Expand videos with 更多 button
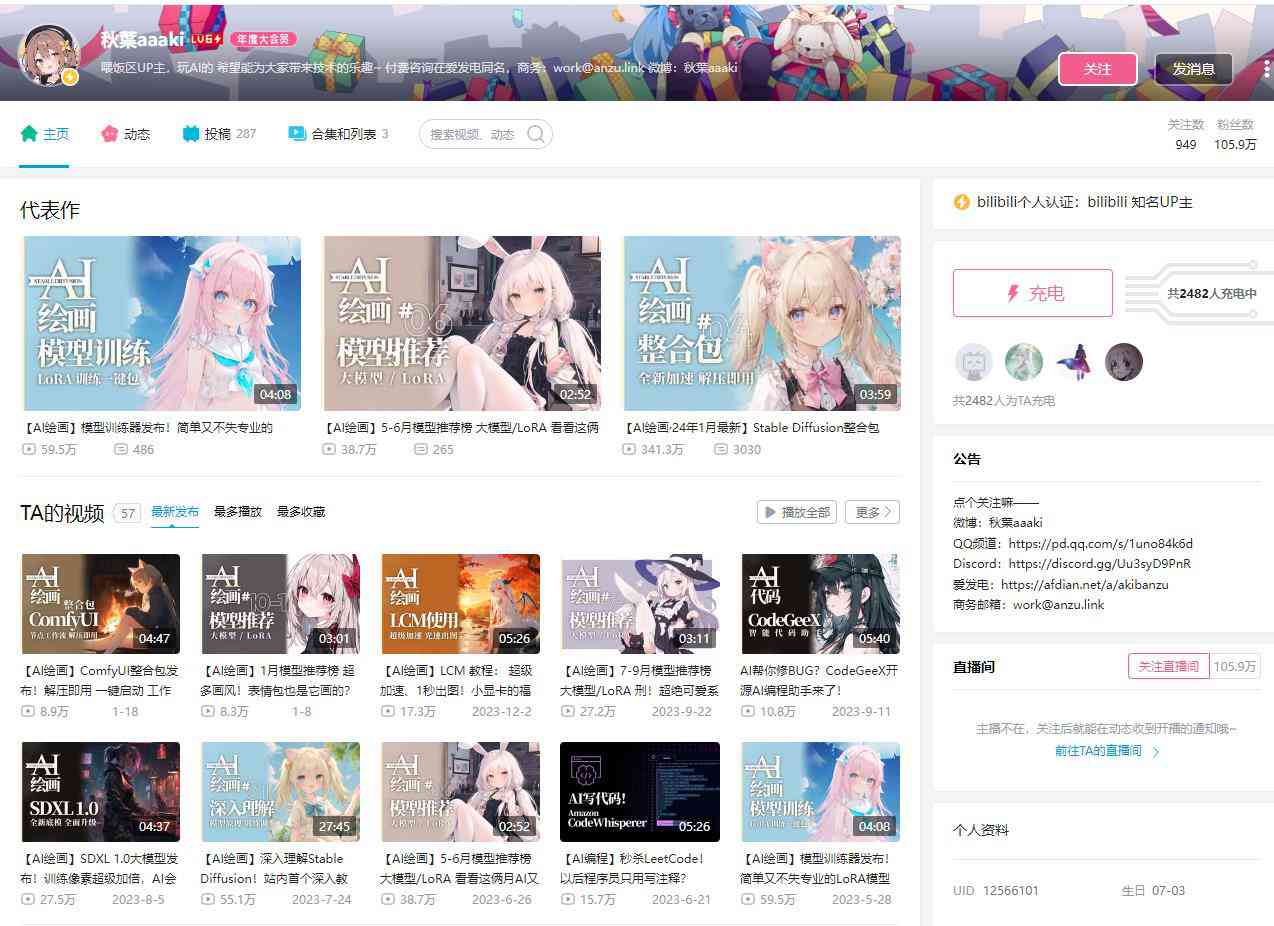This screenshot has width=1274, height=926. click(872, 512)
